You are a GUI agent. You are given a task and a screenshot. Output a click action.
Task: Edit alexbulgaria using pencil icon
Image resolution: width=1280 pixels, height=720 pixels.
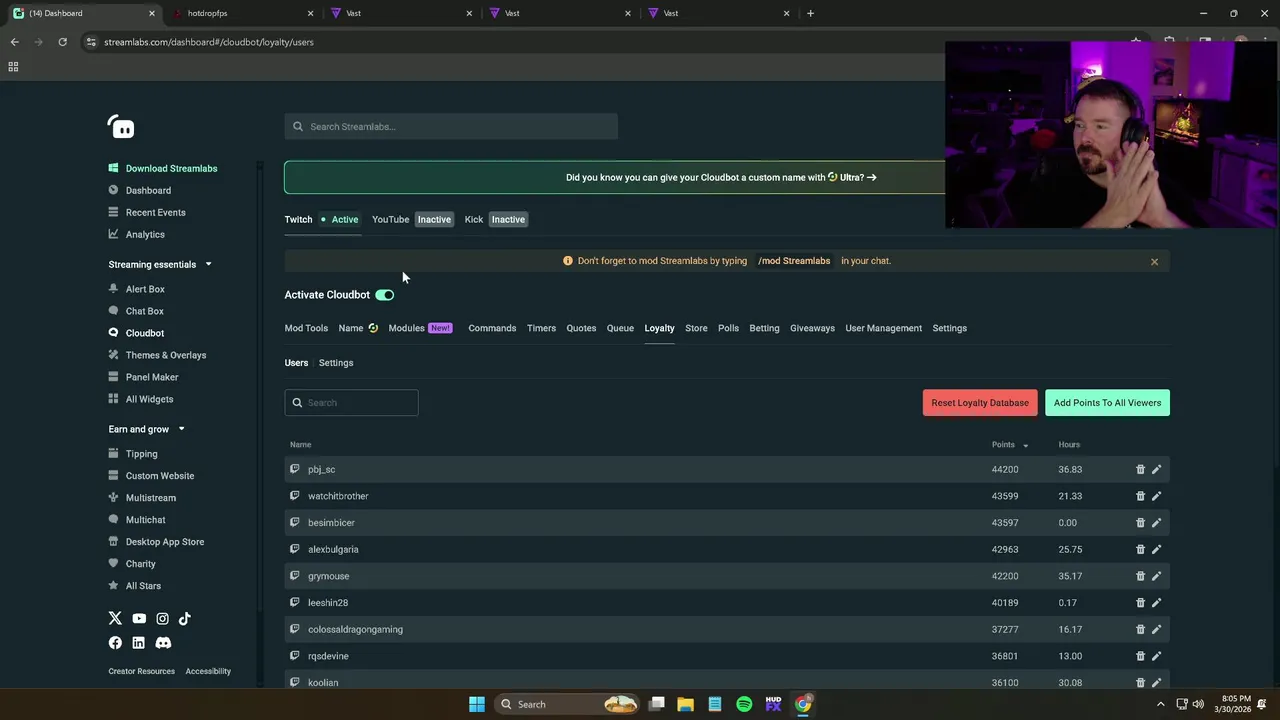1156,549
